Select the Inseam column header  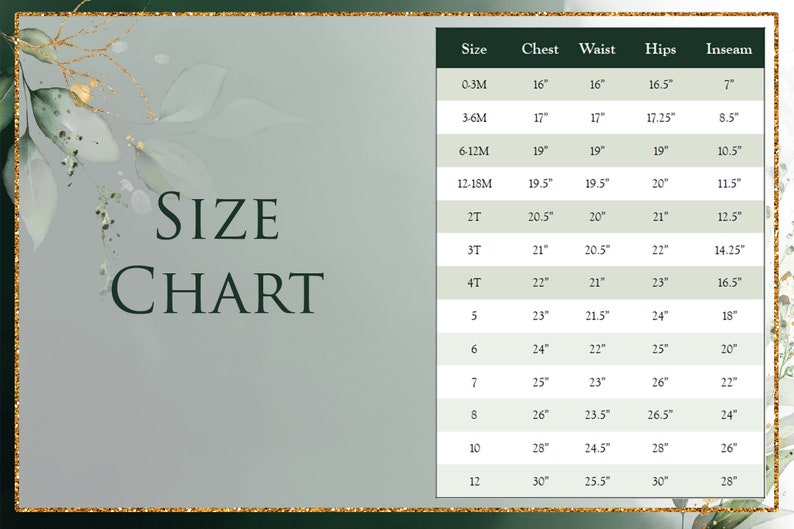pos(729,49)
